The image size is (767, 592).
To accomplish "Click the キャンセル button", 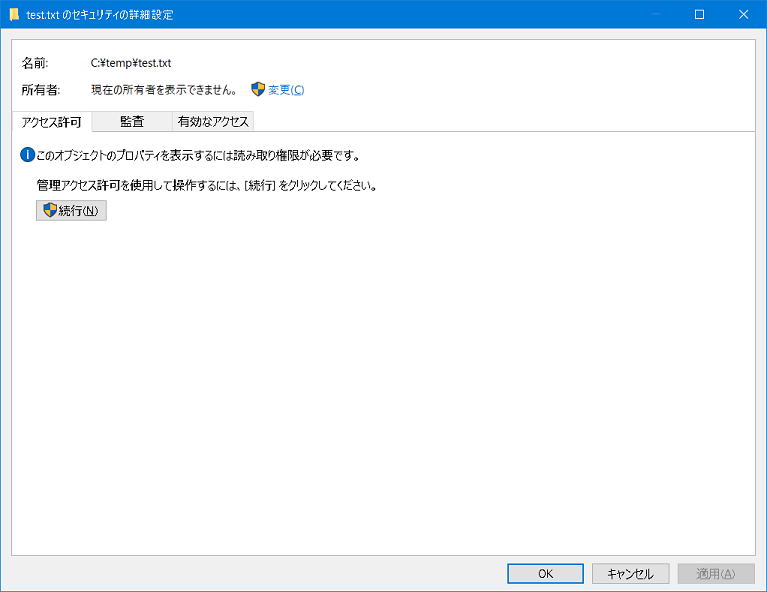I will click(630, 574).
